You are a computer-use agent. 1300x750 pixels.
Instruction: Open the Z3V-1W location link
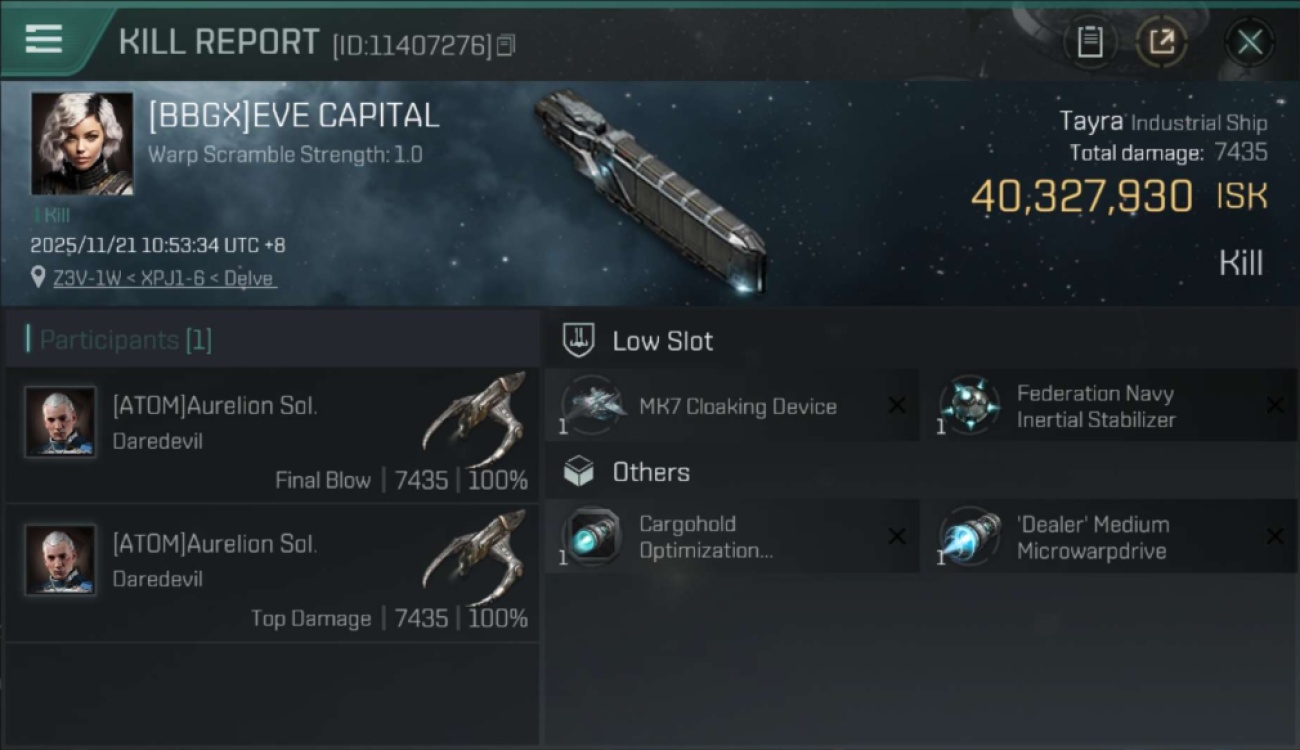click(x=165, y=279)
